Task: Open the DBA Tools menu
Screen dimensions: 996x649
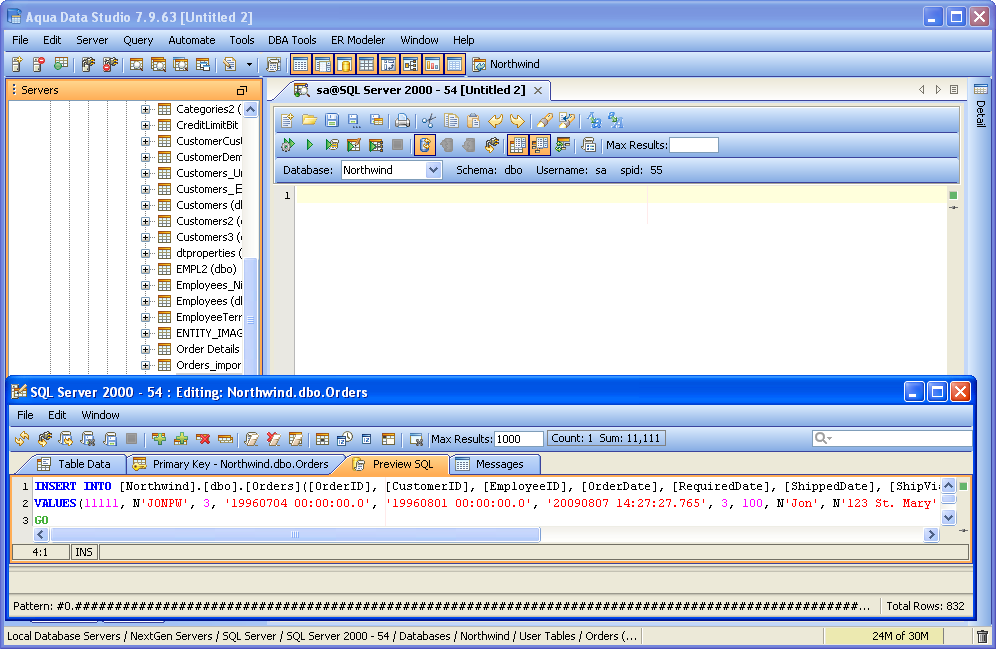Action: pos(291,40)
